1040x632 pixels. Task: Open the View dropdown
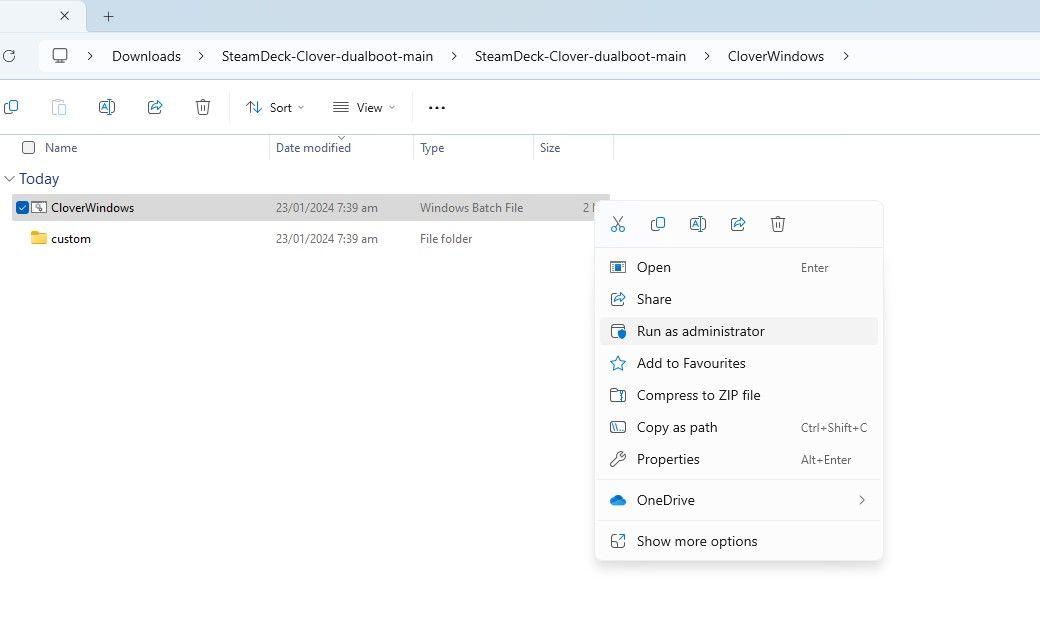coord(364,108)
